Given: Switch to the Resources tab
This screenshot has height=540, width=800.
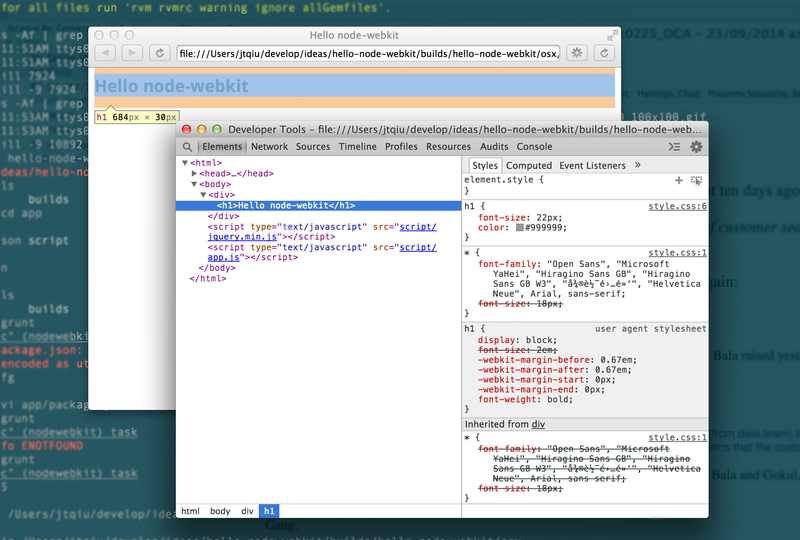Looking at the screenshot, I should (448, 146).
